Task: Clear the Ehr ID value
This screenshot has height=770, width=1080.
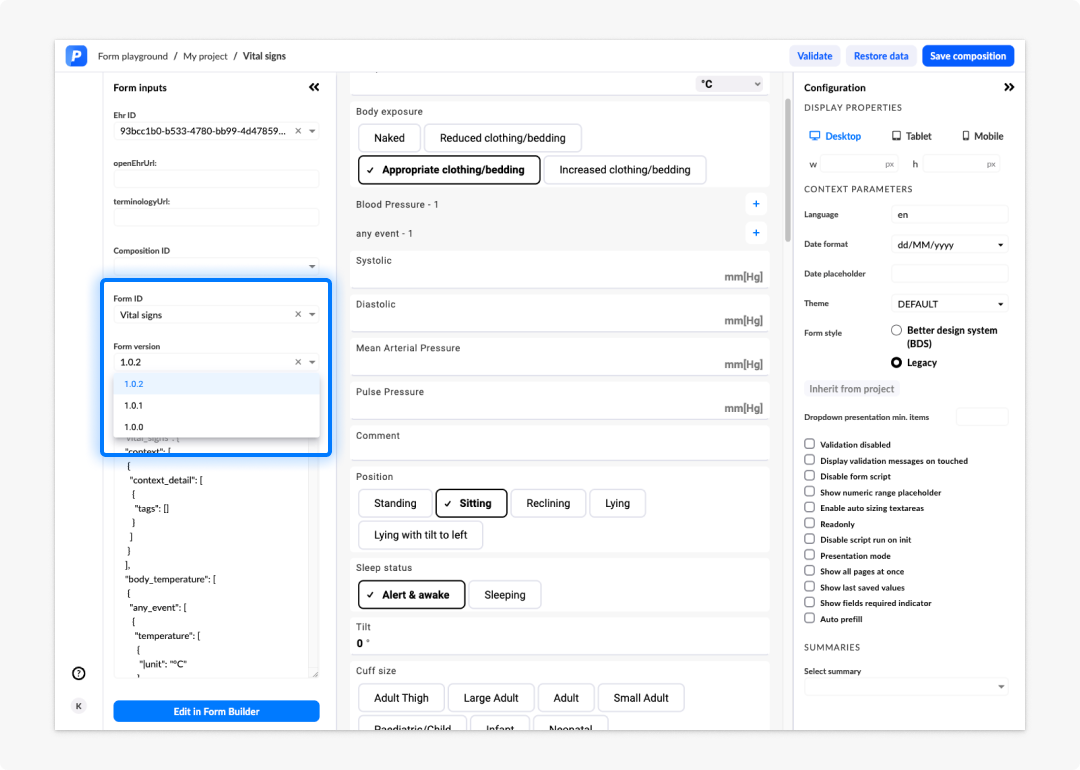Action: click(x=298, y=131)
